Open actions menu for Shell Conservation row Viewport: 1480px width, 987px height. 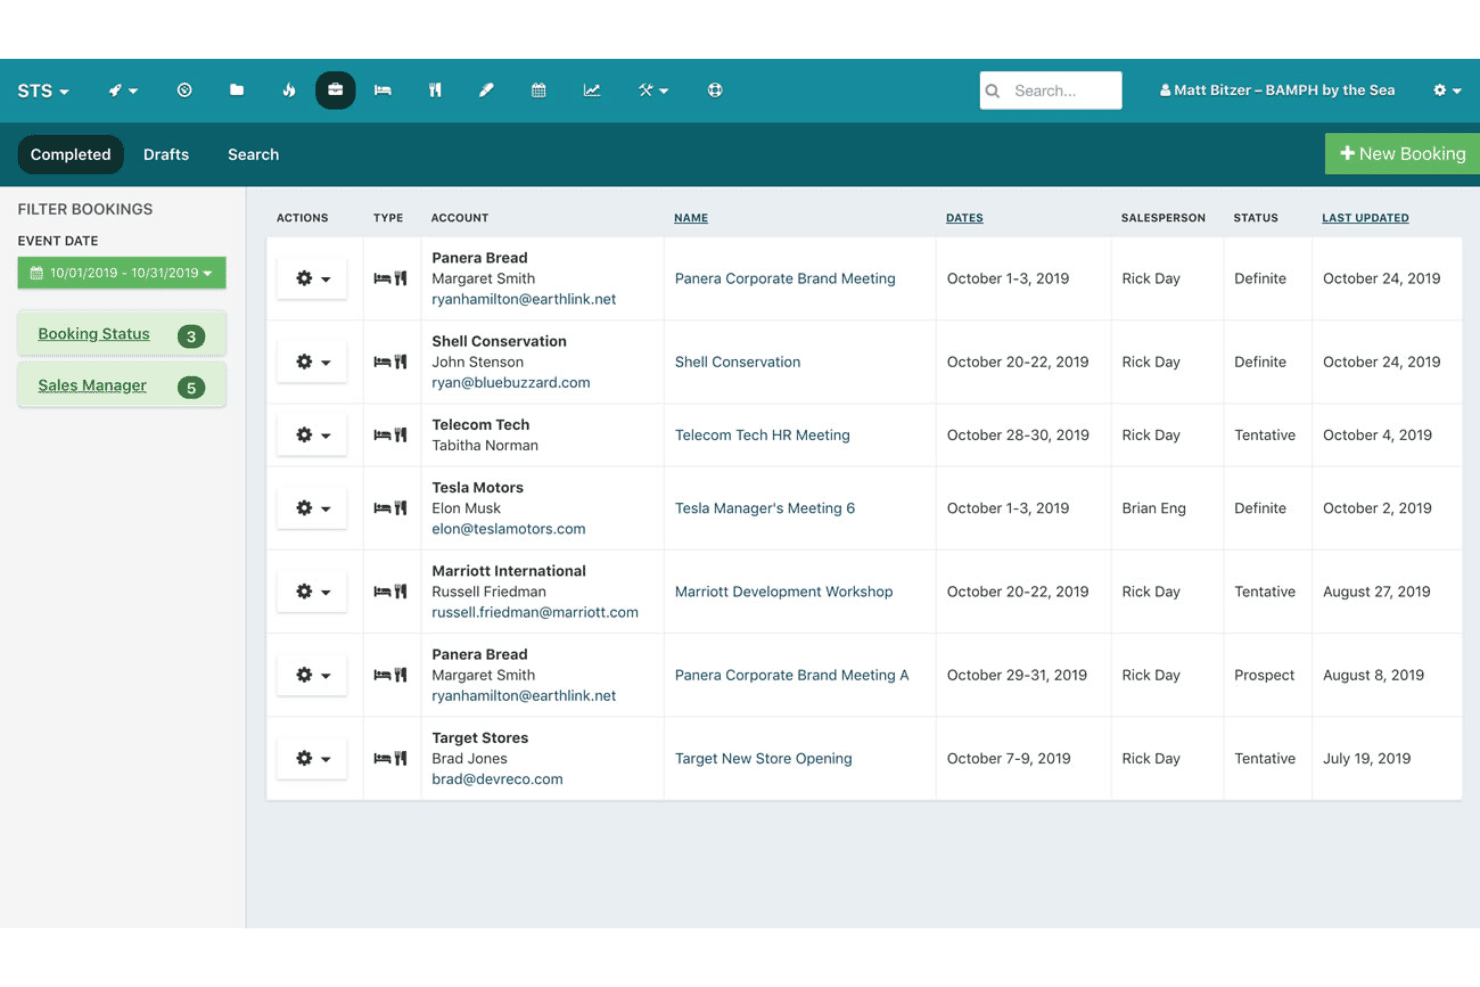pos(312,362)
